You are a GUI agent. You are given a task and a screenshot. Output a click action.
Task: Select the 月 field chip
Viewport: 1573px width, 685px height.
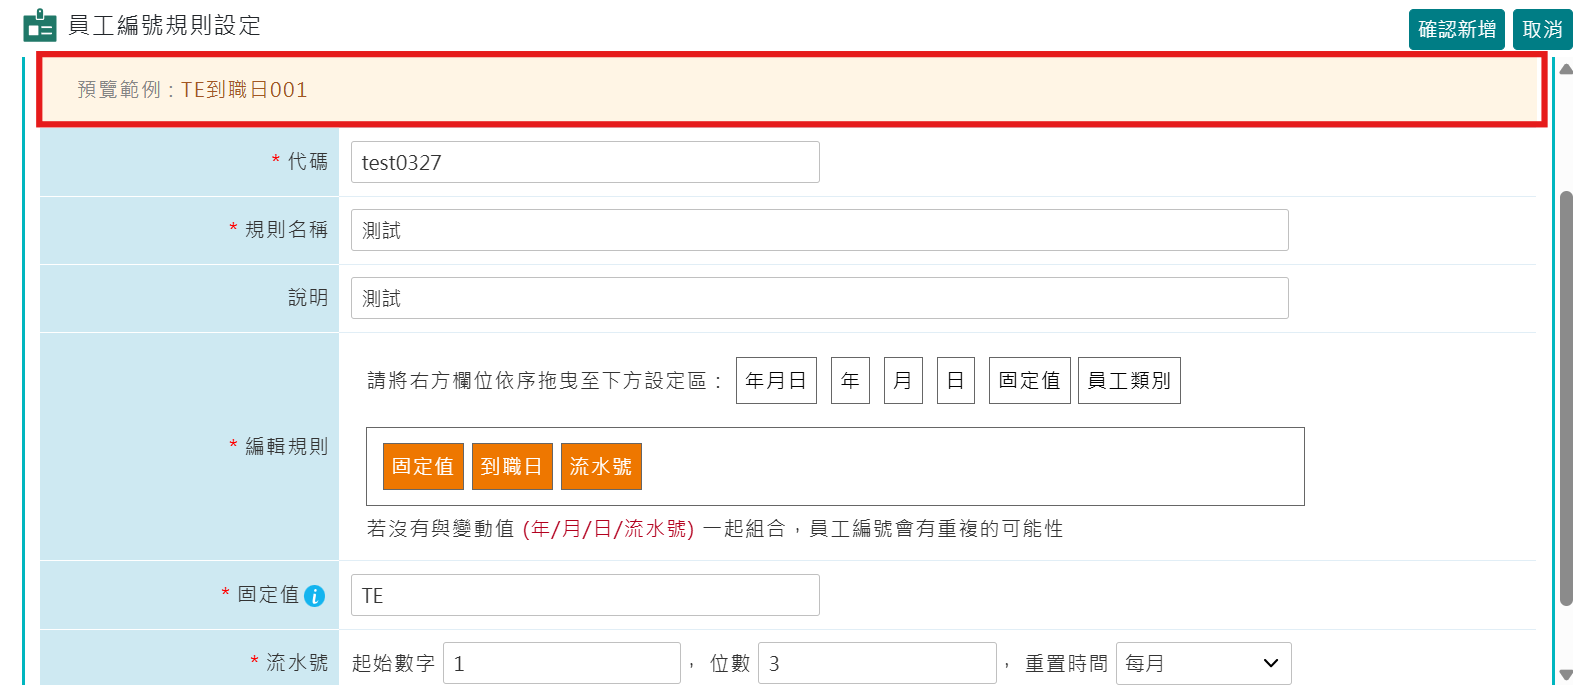[903, 381]
